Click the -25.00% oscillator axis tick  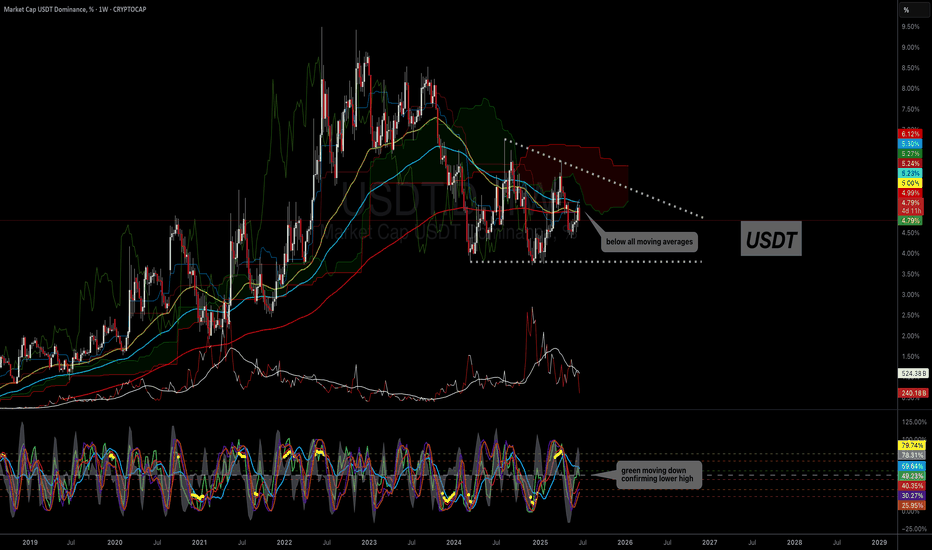(x=914, y=529)
